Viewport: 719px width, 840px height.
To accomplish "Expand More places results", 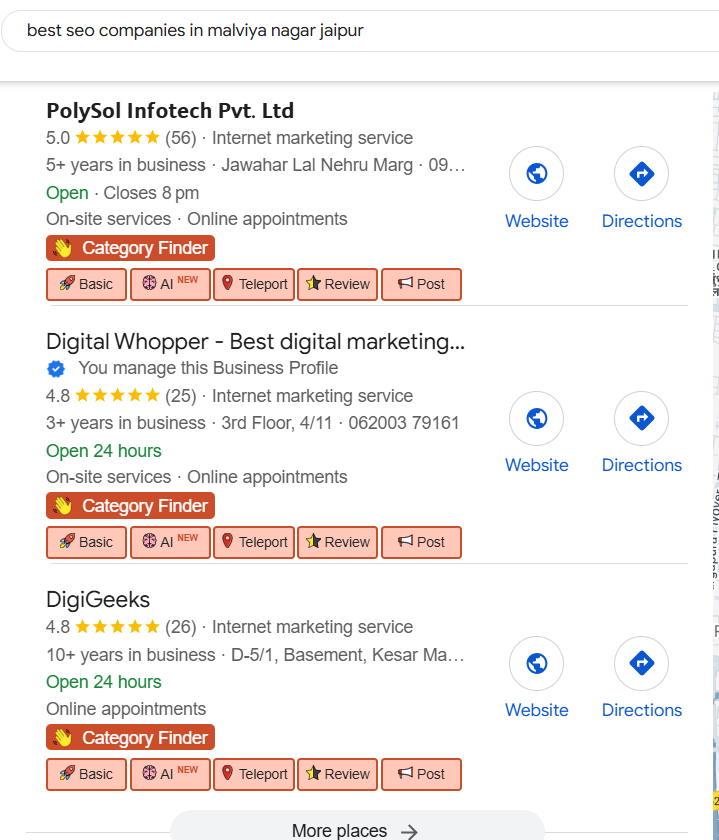I will 355,830.
